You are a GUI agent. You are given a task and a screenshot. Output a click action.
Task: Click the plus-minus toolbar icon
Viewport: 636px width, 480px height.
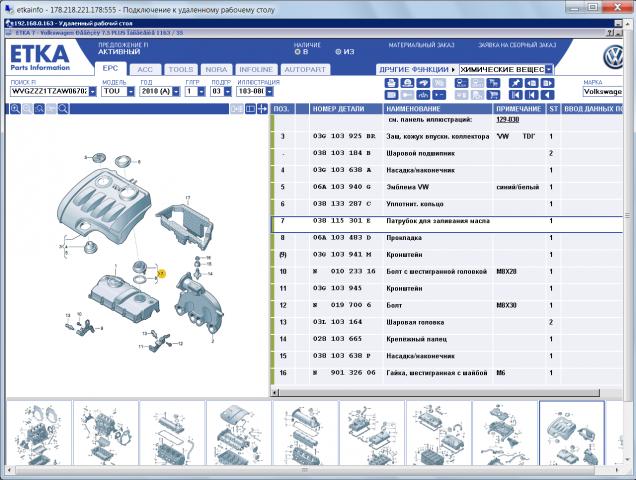(x=439, y=95)
